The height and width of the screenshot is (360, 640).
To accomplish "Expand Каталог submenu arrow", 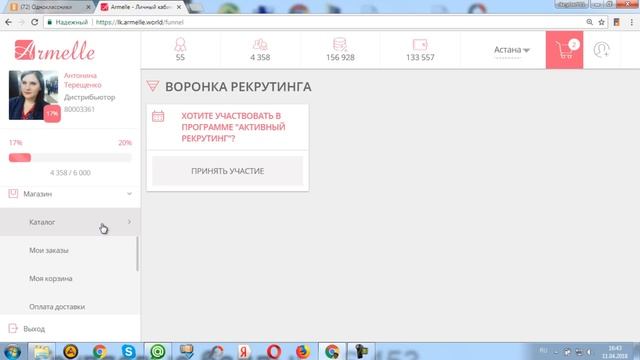I will [129, 222].
